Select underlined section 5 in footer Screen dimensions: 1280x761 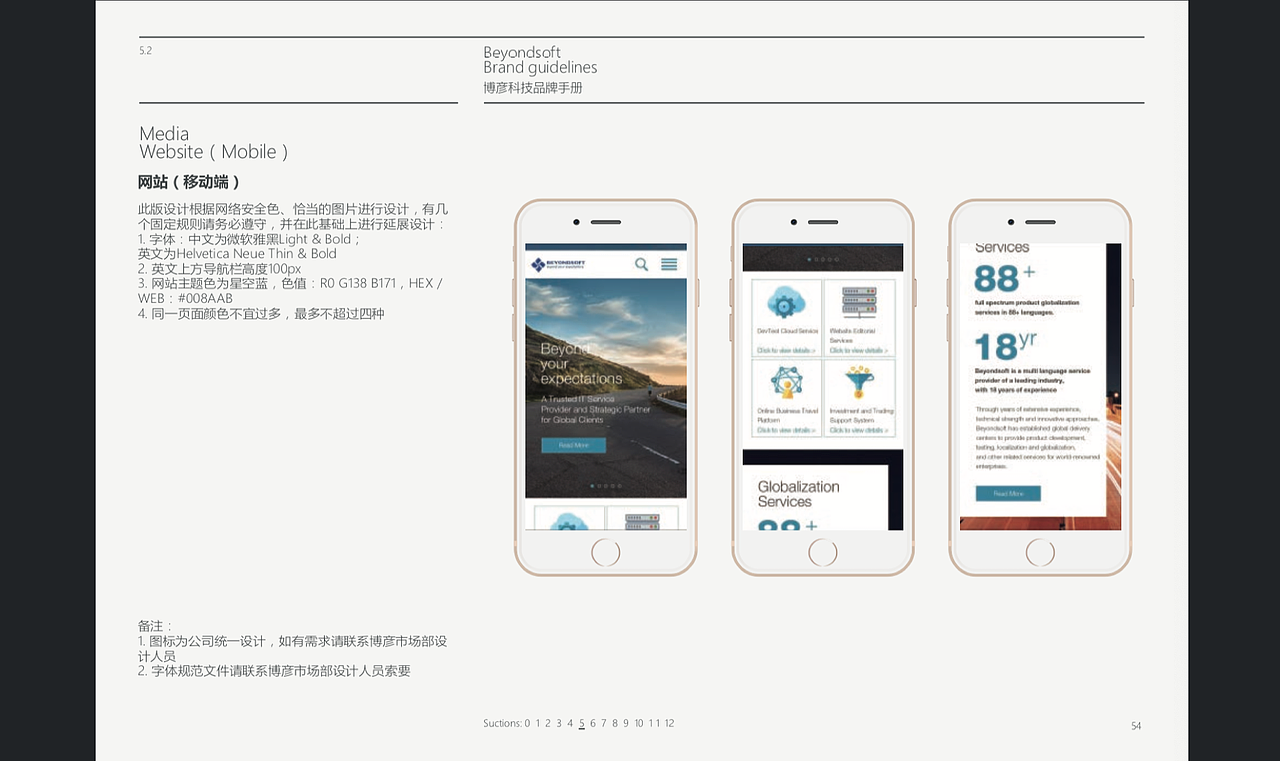tap(581, 723)
